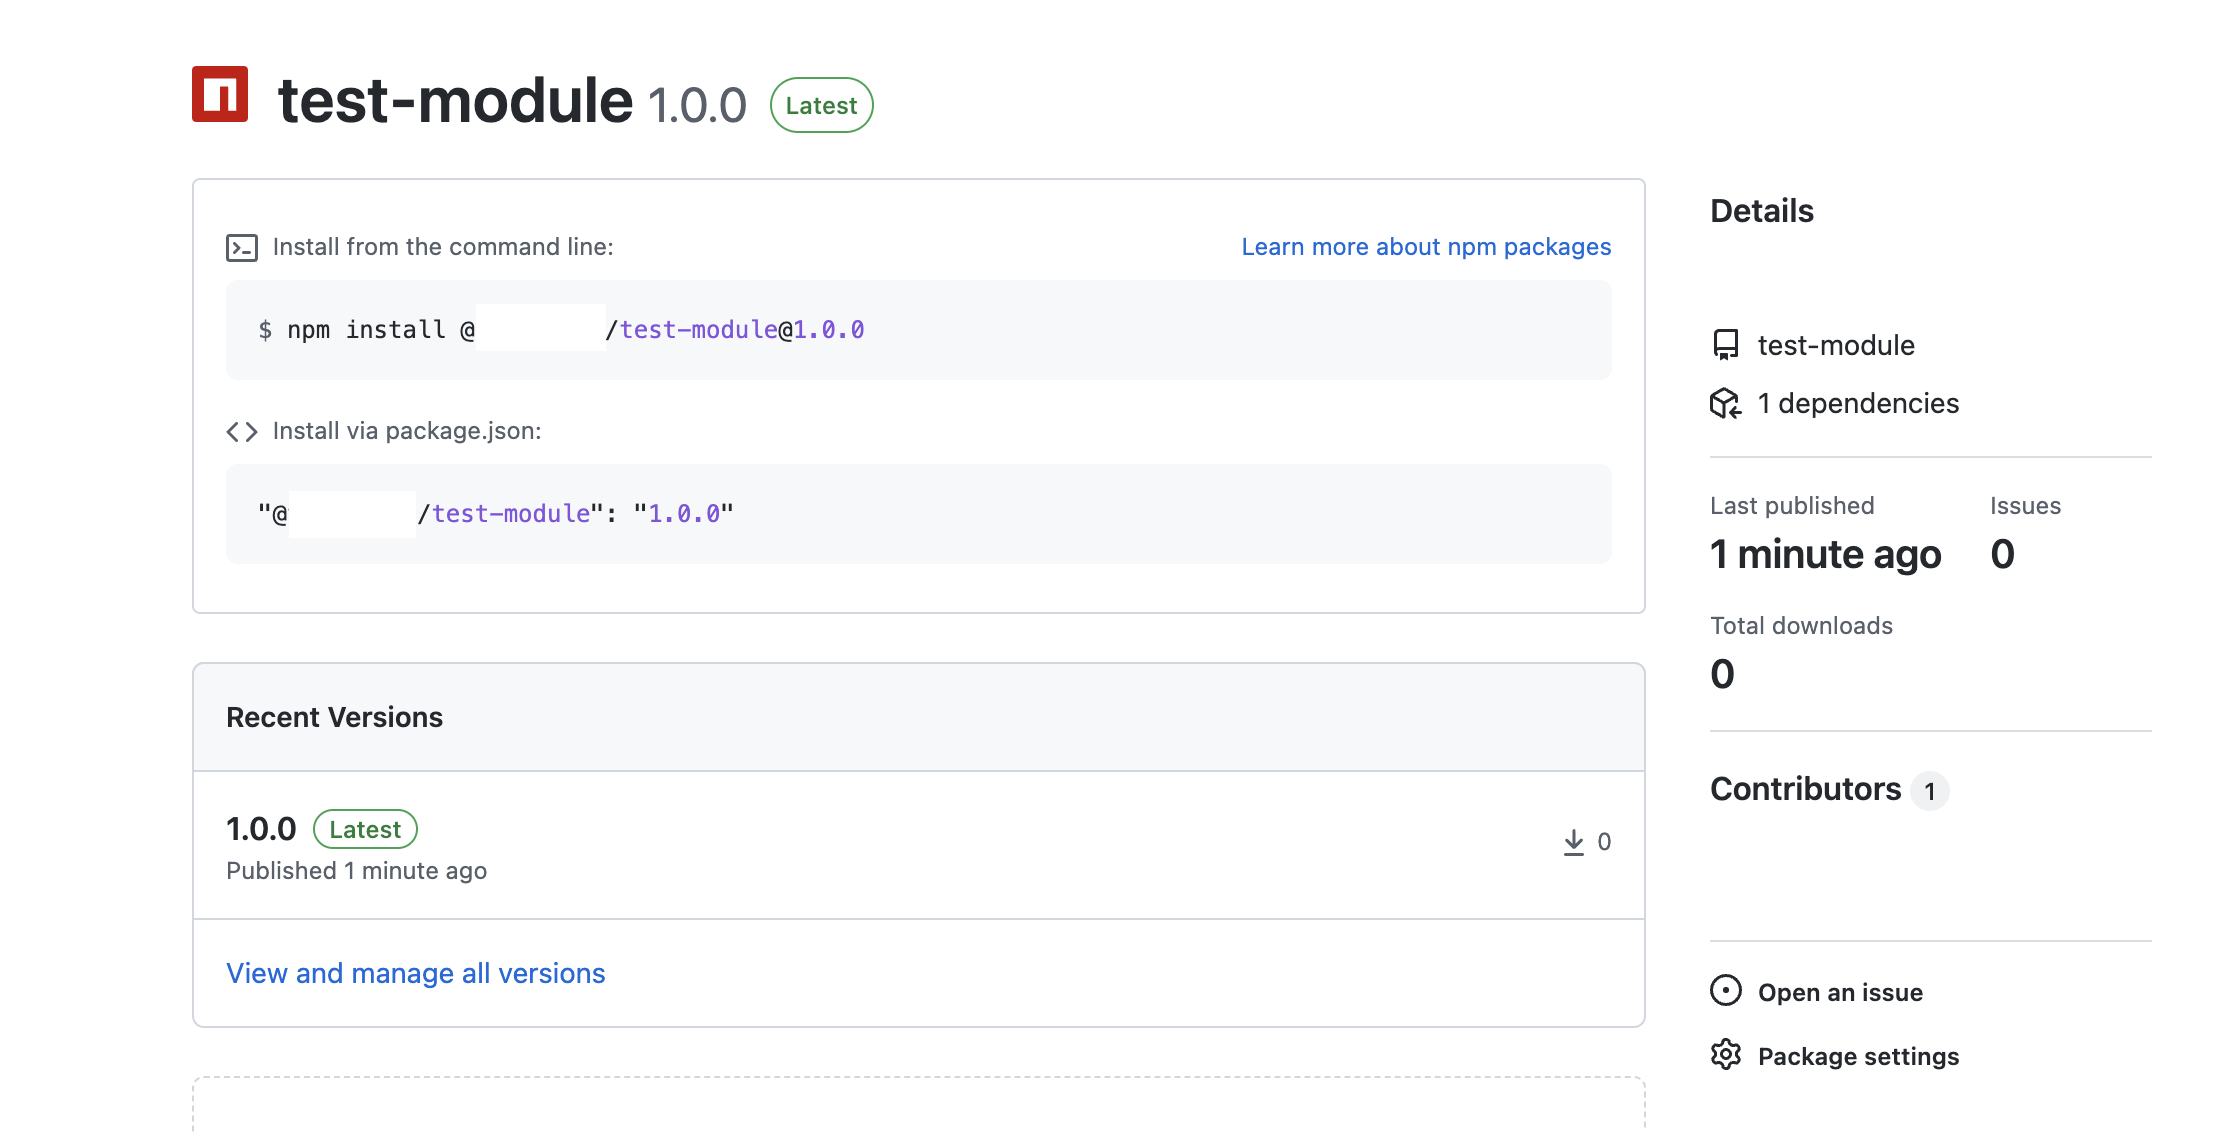Click the download arrow icon for version 1.0.0

(x=1574, y=842)
